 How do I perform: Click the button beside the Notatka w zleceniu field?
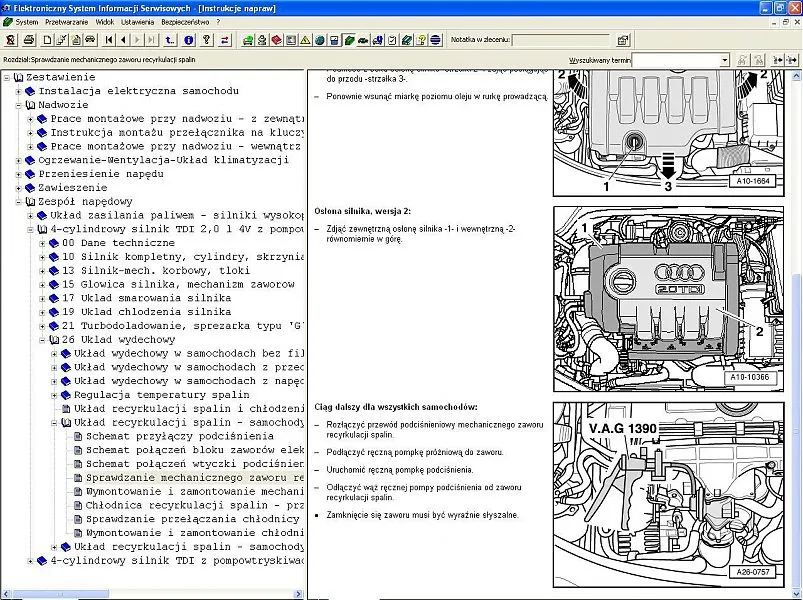point(623,40)
